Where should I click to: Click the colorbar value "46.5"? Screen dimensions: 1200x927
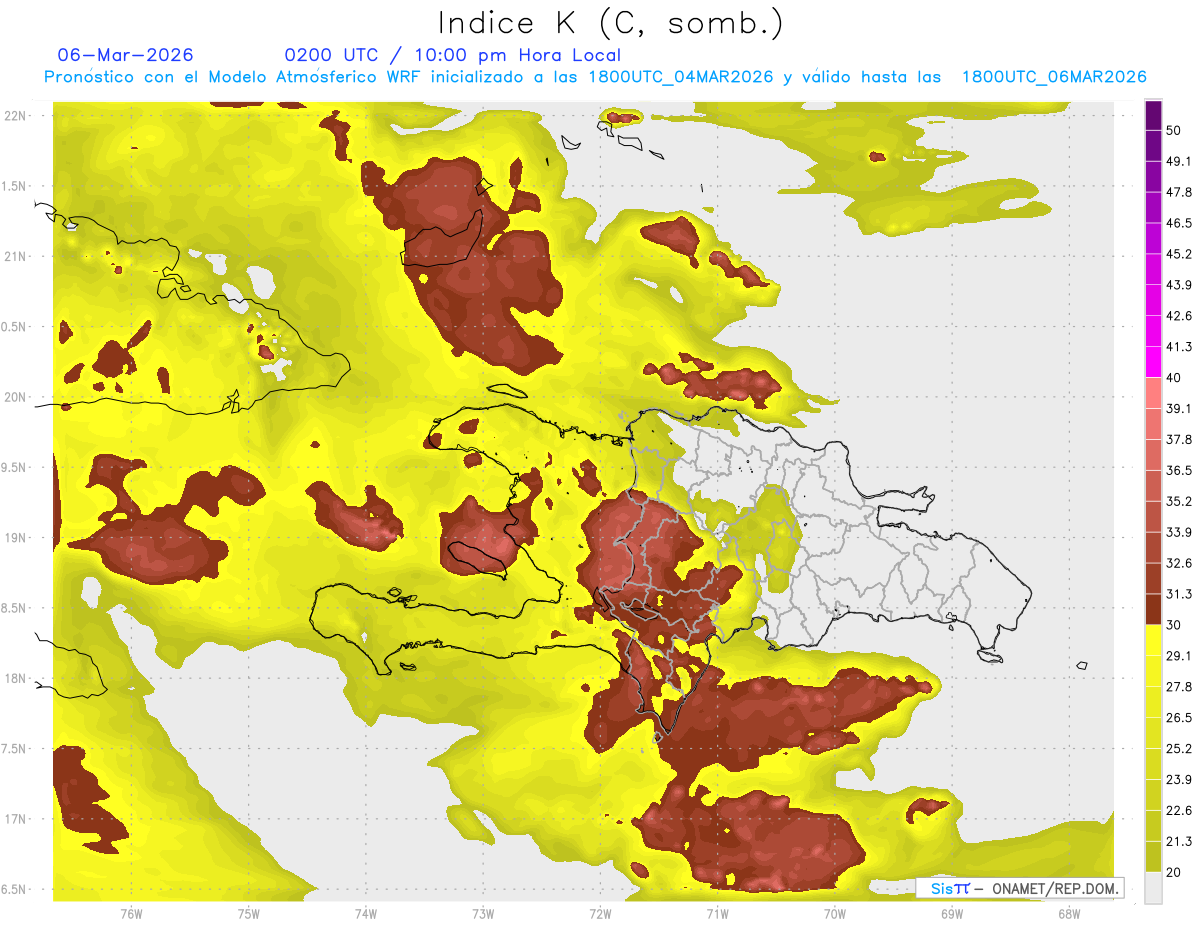[x=1179, y=223]
